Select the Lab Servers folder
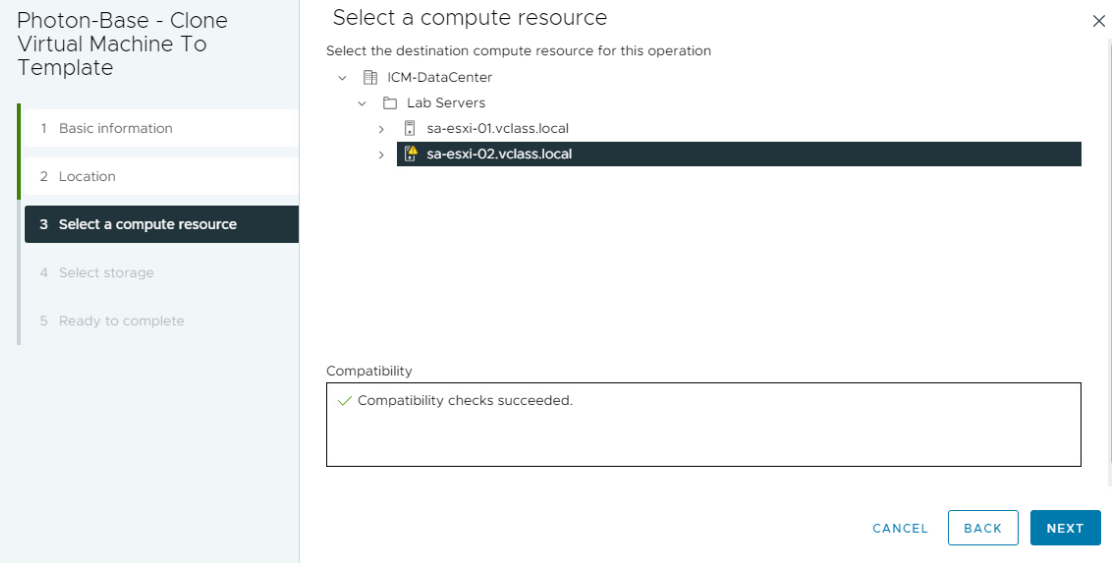Image resolution: width=1112 pixels, height=563 pixels. 446,103
